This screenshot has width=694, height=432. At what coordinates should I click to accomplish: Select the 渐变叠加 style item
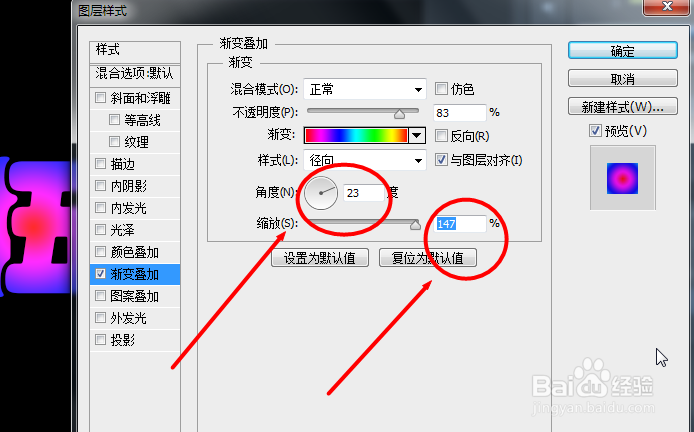click(x=135, y=274)
